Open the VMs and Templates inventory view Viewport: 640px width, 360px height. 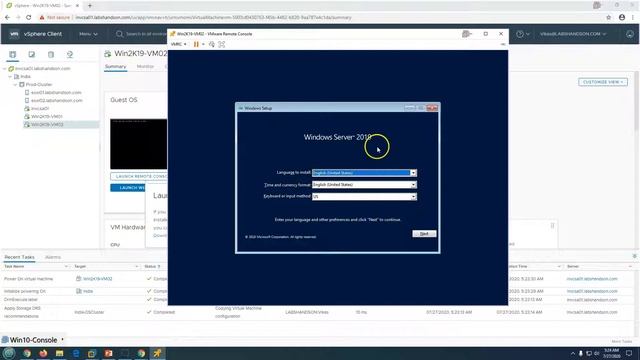pos(32,54)
